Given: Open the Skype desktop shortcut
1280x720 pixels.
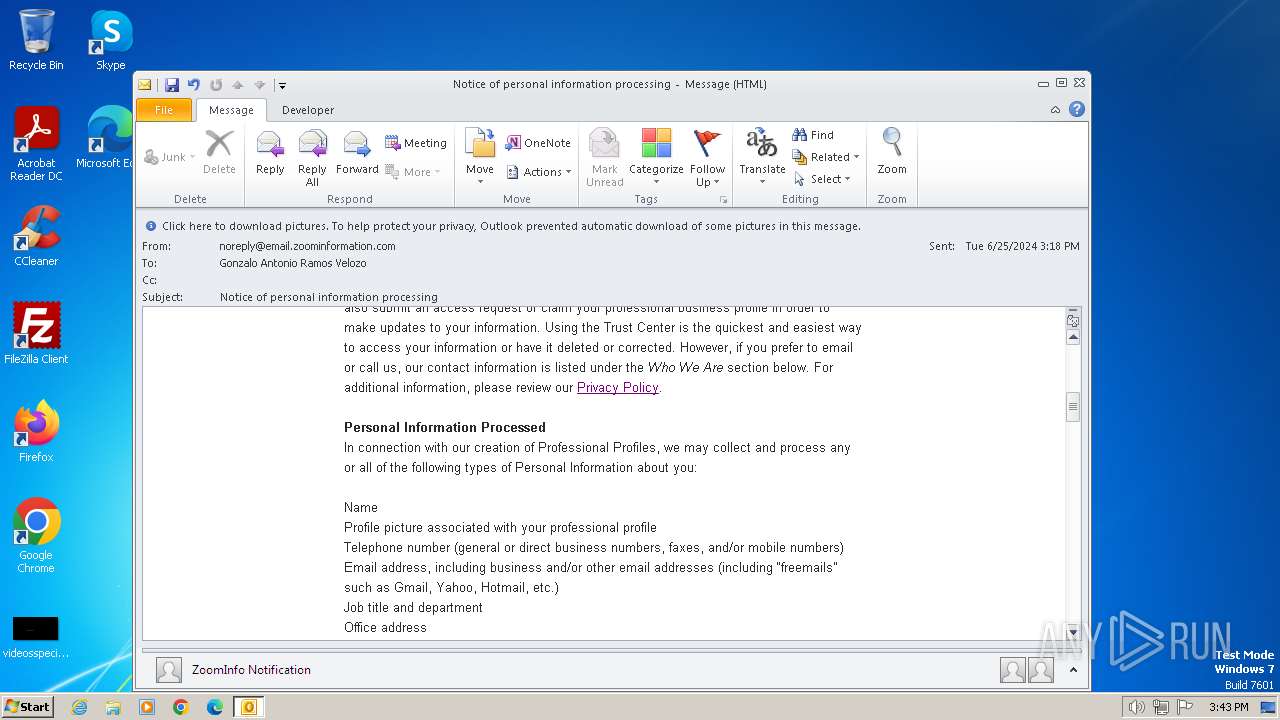Looking at the screenshot, I should coord(111,40).
